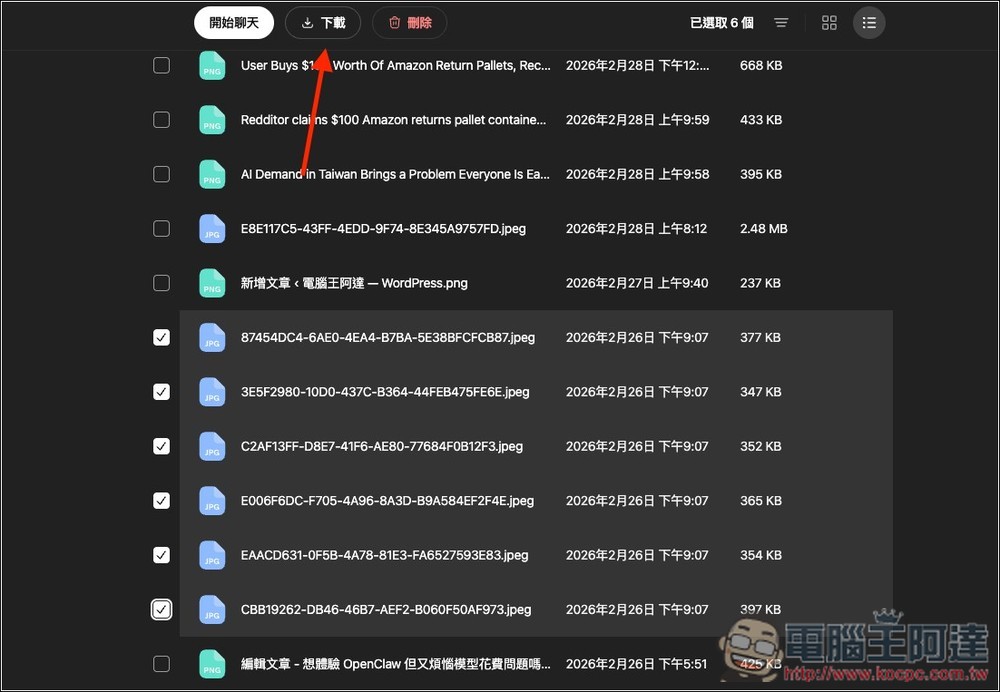This screenshot has height=692, width=1000.
Task: Click the 刪除 button
Action: click(x=410, y=22)
